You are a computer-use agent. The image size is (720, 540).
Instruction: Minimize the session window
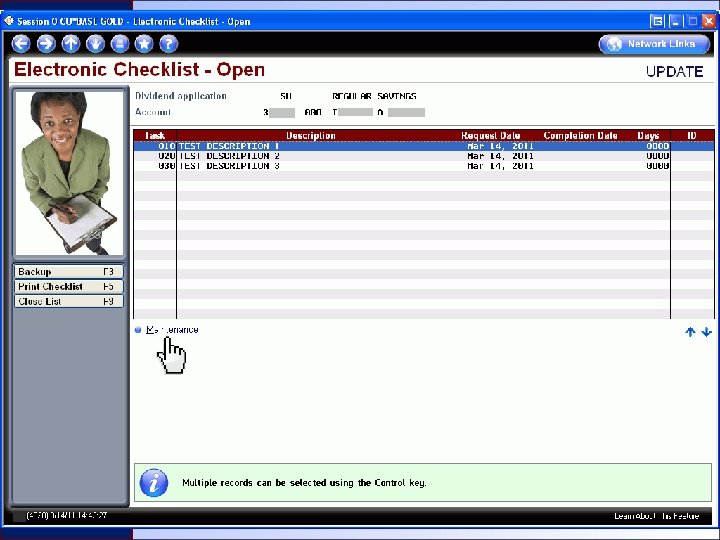coord(675,21)
